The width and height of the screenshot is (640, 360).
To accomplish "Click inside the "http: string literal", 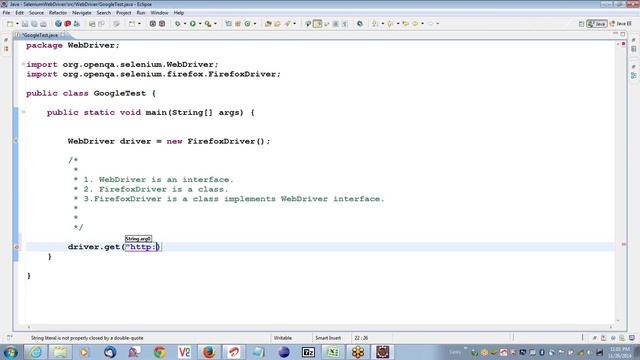I will click(142, 247).
